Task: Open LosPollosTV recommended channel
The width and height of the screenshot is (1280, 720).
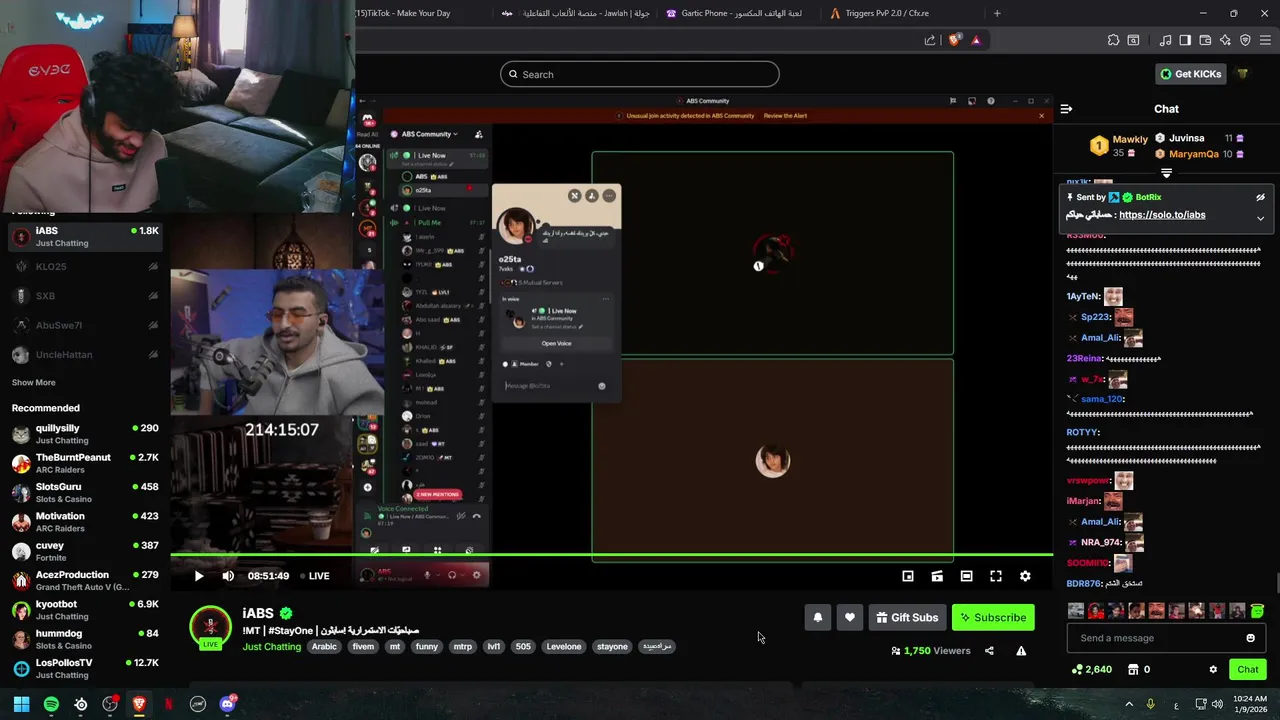Action: (x=85, y=668)
